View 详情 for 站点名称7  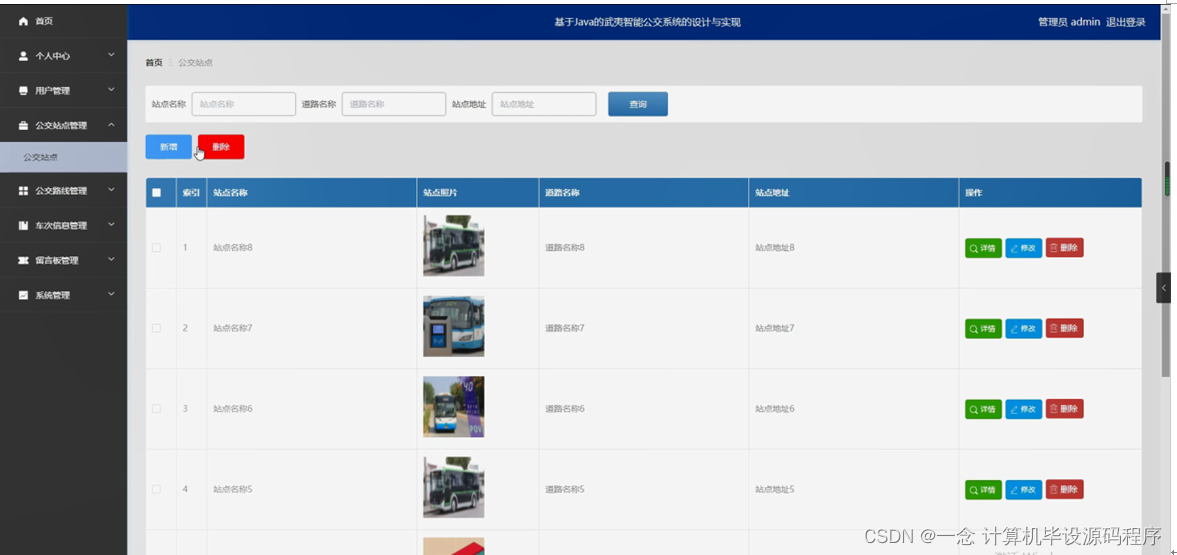pos(983,328)
